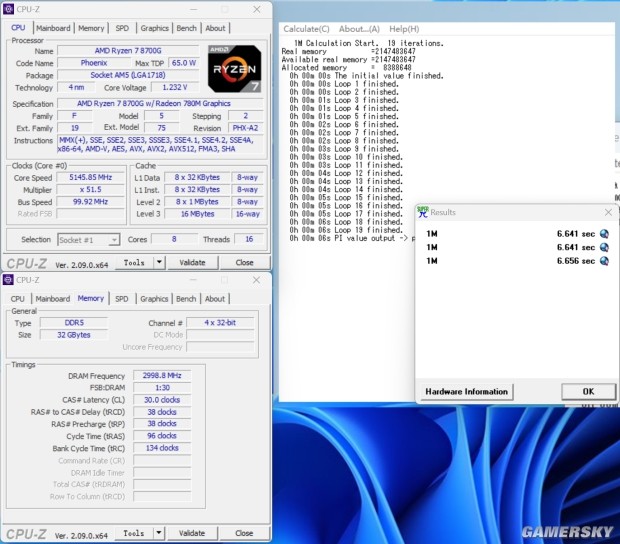The height and width of the screenshot is (544, 620).
Task: Select Memory tab in bottom CPU-Z window
Action: point(91,298)
